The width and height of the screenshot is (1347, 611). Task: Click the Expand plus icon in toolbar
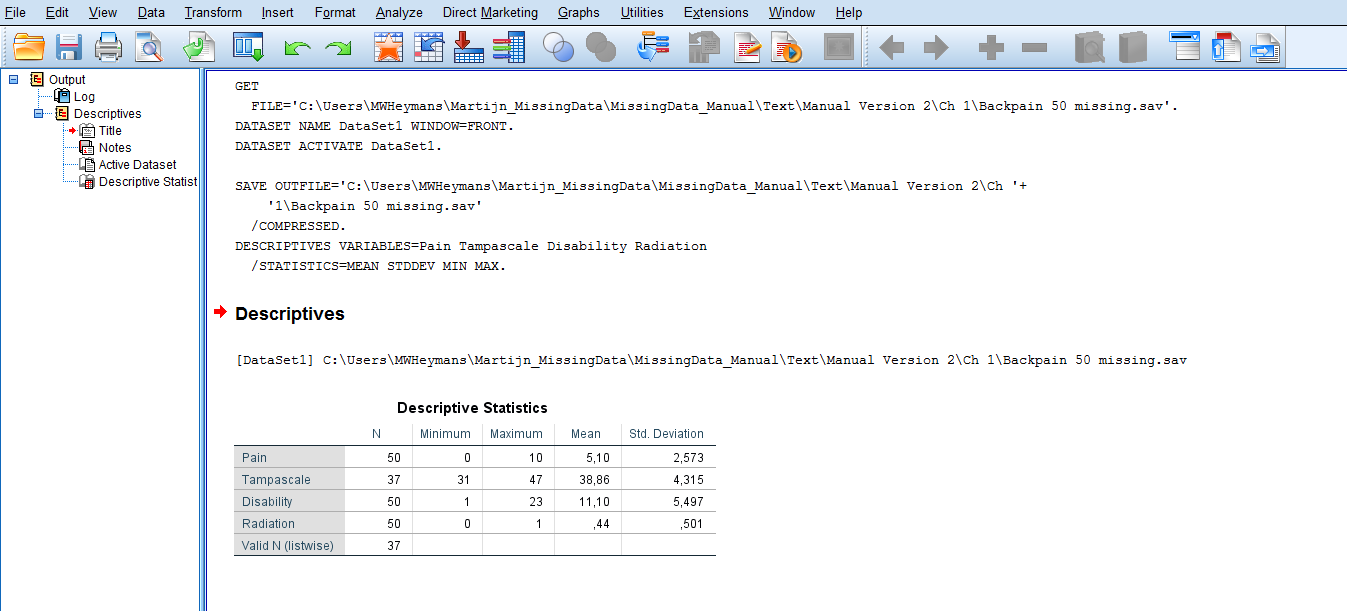coord(990,48)
